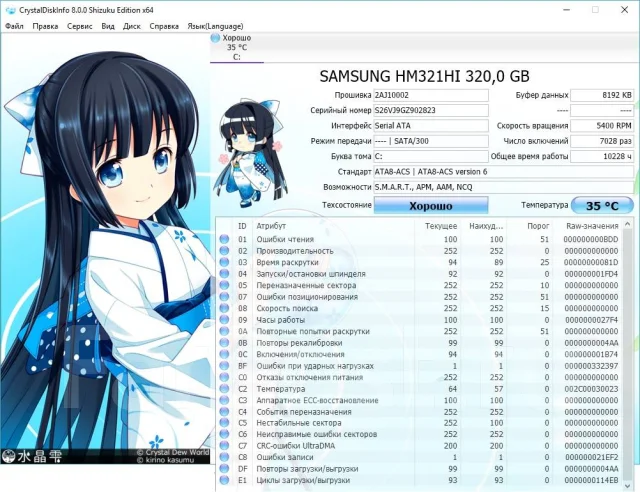Click the raw value 002C00030023
This screenshot has height=492, width=640.
(591, 389)
